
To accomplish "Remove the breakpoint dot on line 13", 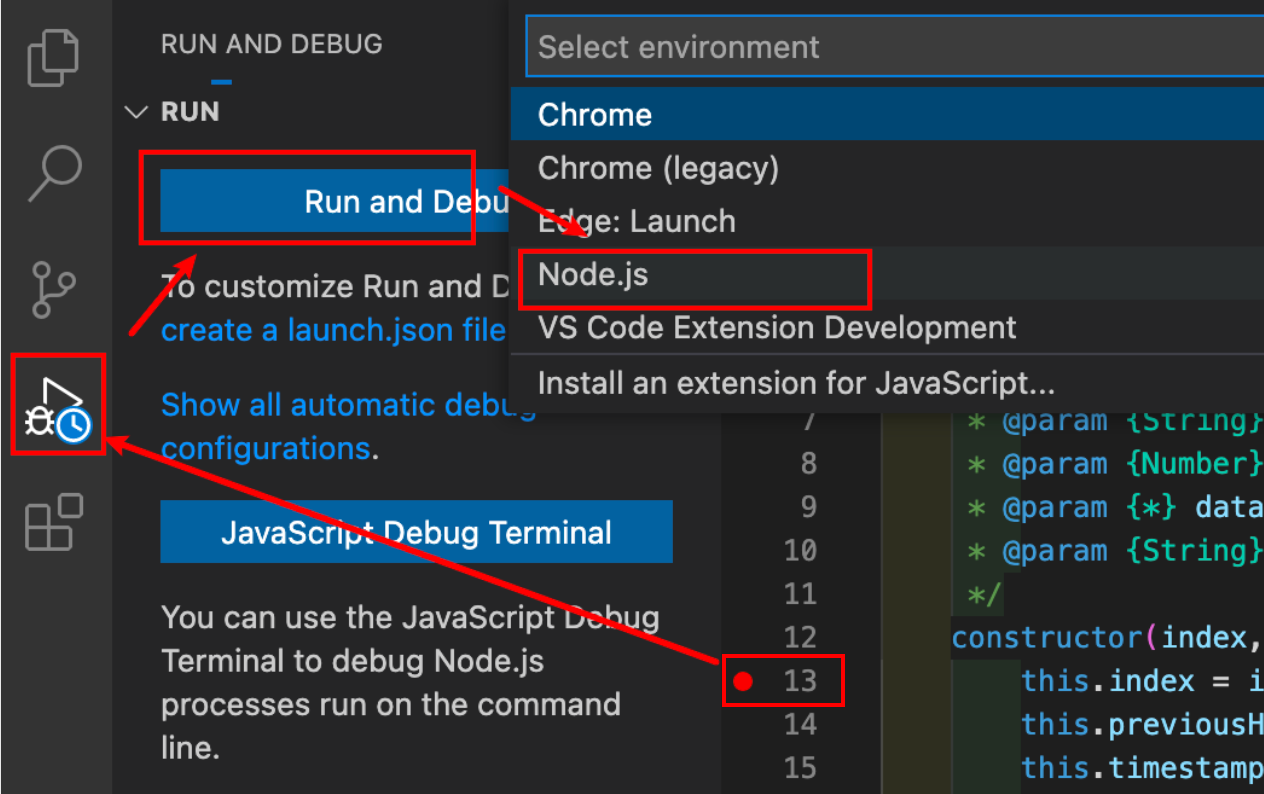I will [742, 682].
